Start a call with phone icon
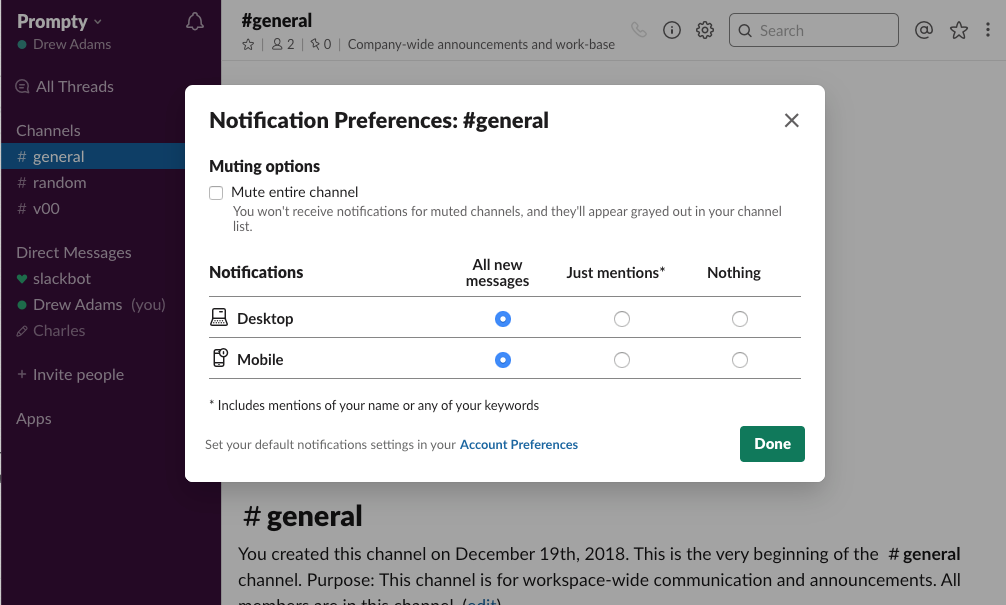 coord(640,30)
